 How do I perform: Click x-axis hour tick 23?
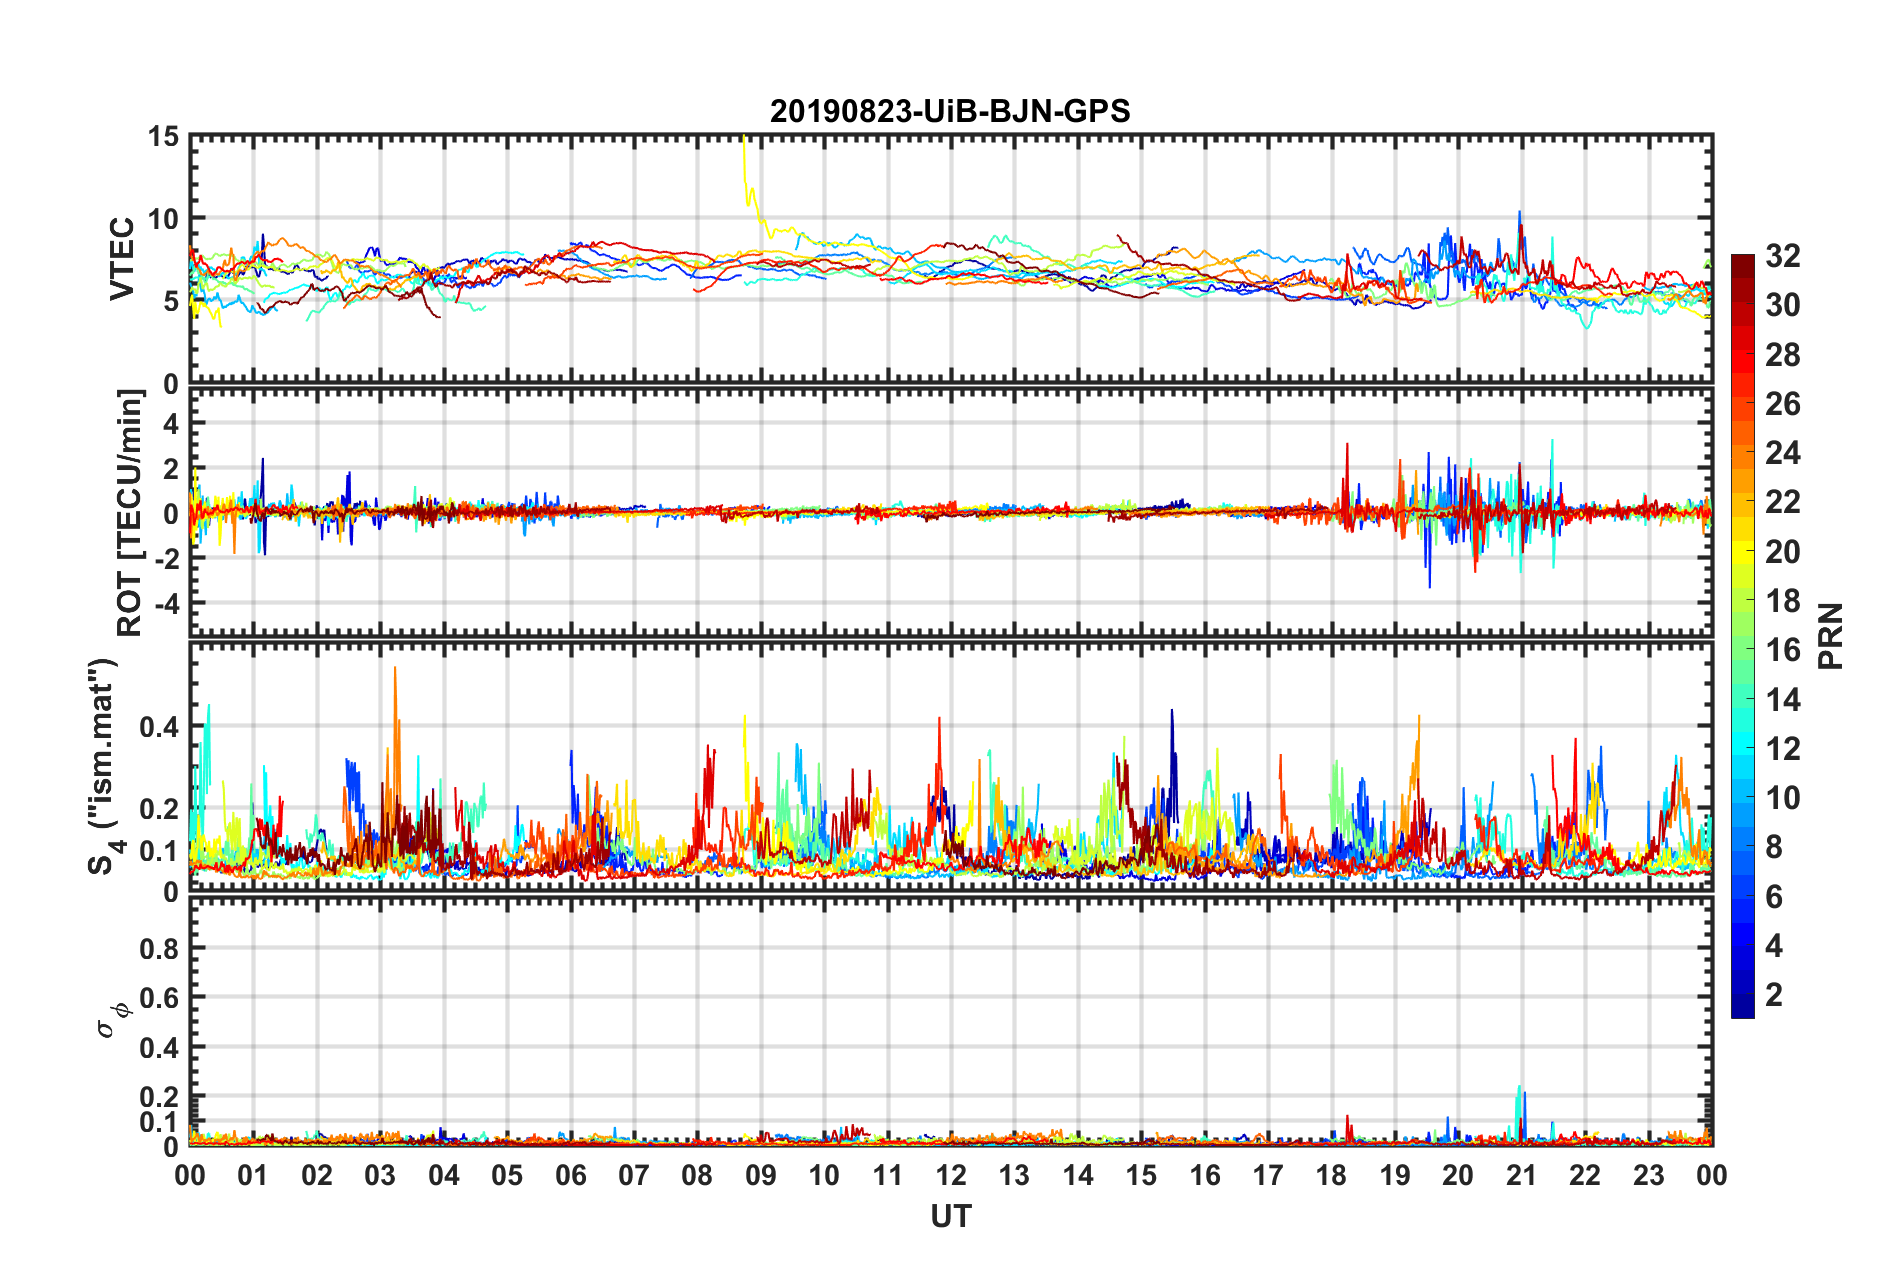click(1649, 1175)
